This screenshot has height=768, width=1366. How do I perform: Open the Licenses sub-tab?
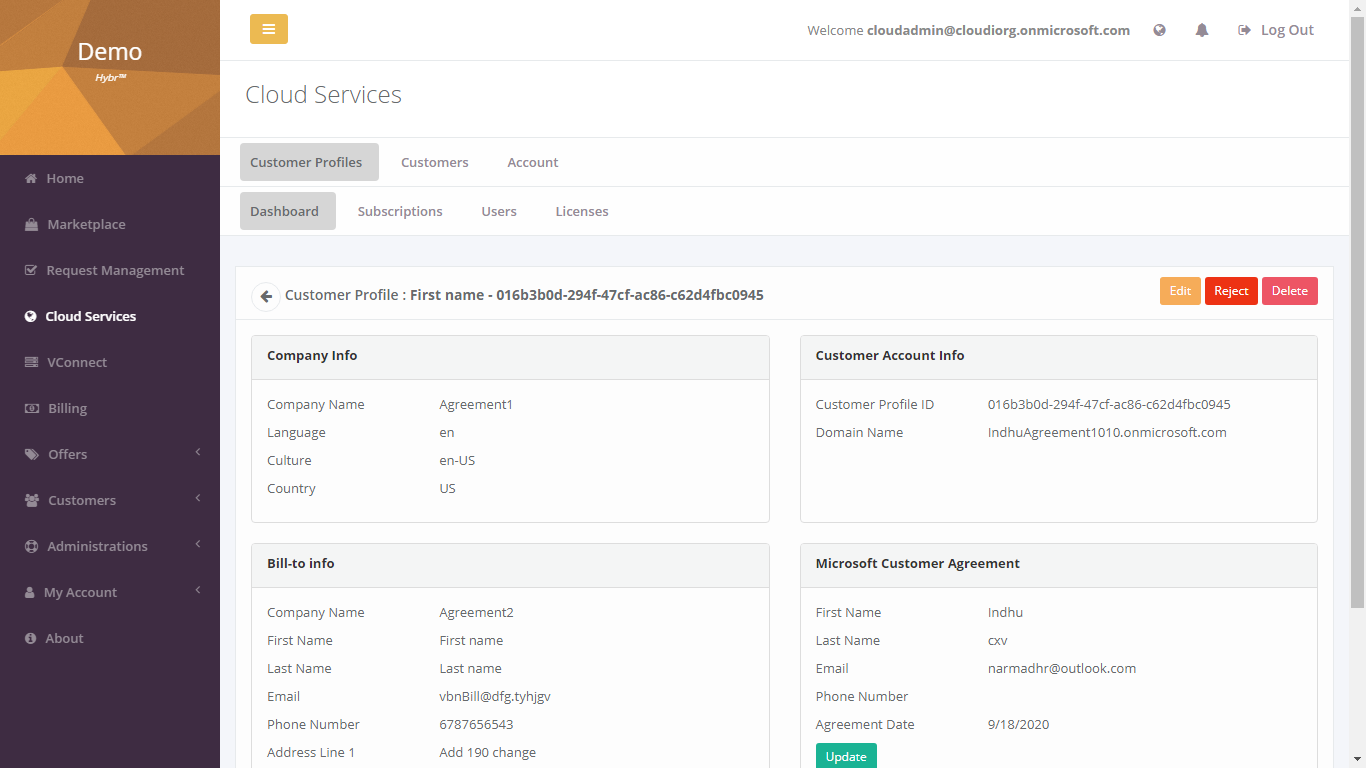pyautogui.click(x=582, y=211)
